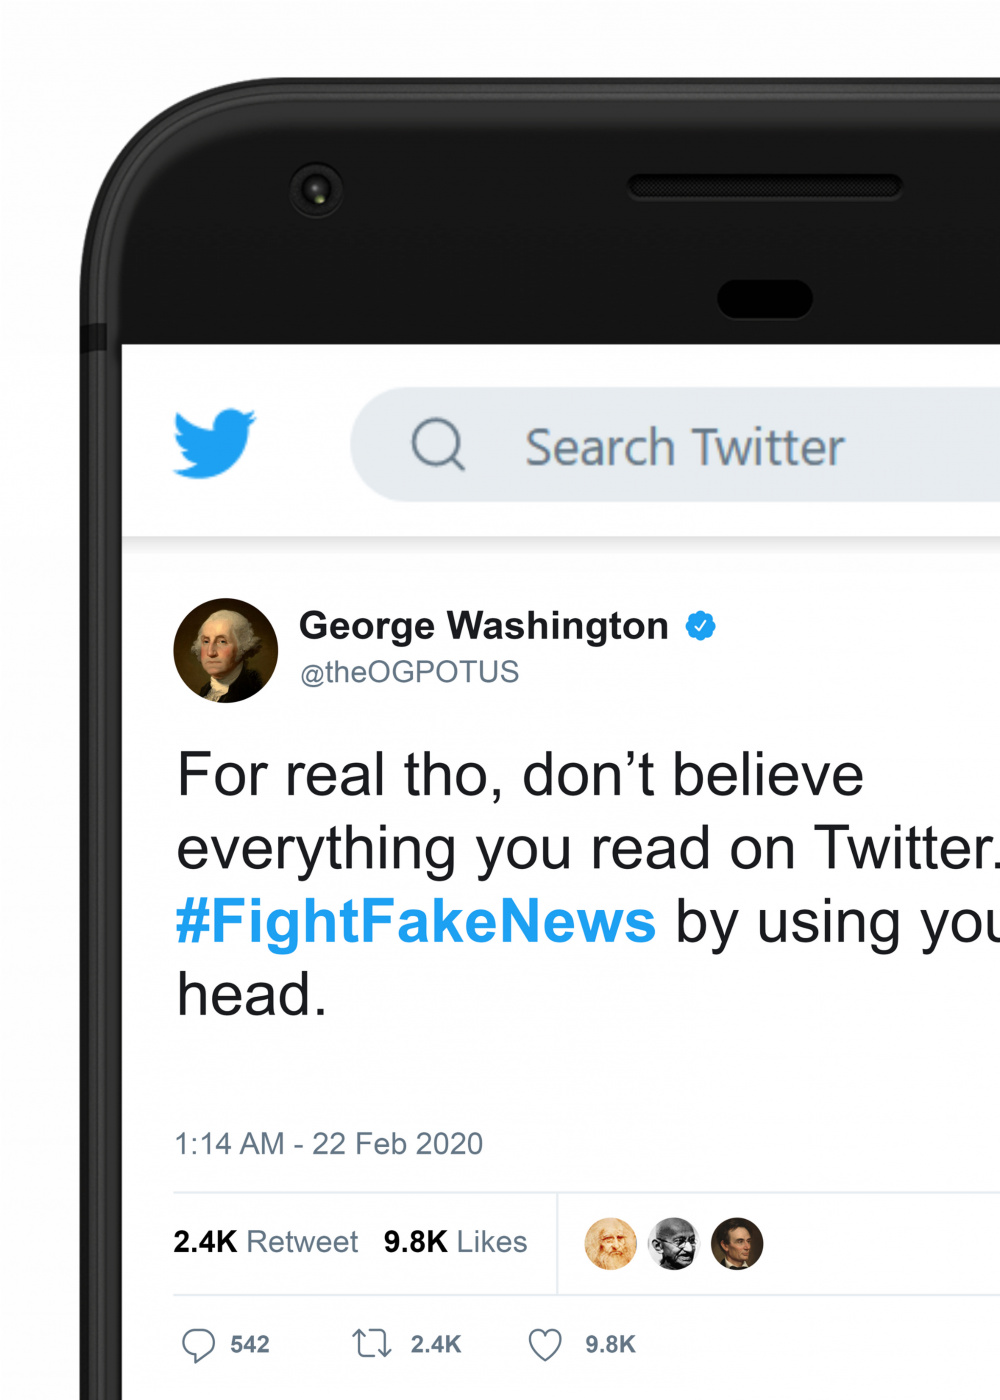This screenshot has width=1000, height=1400.
Task: Click the 2.4K retweet count beside arrows
Action: click(436, 1345)
